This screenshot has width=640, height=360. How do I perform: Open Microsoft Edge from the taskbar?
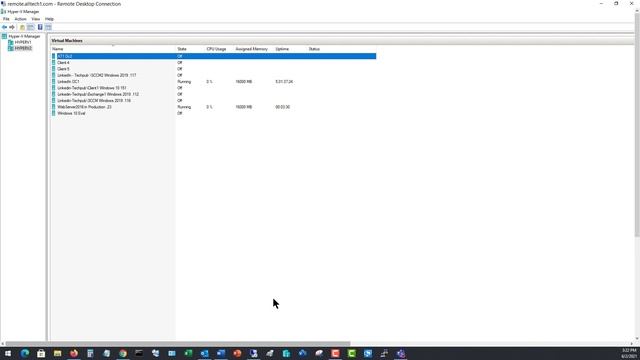click(25, 353)
